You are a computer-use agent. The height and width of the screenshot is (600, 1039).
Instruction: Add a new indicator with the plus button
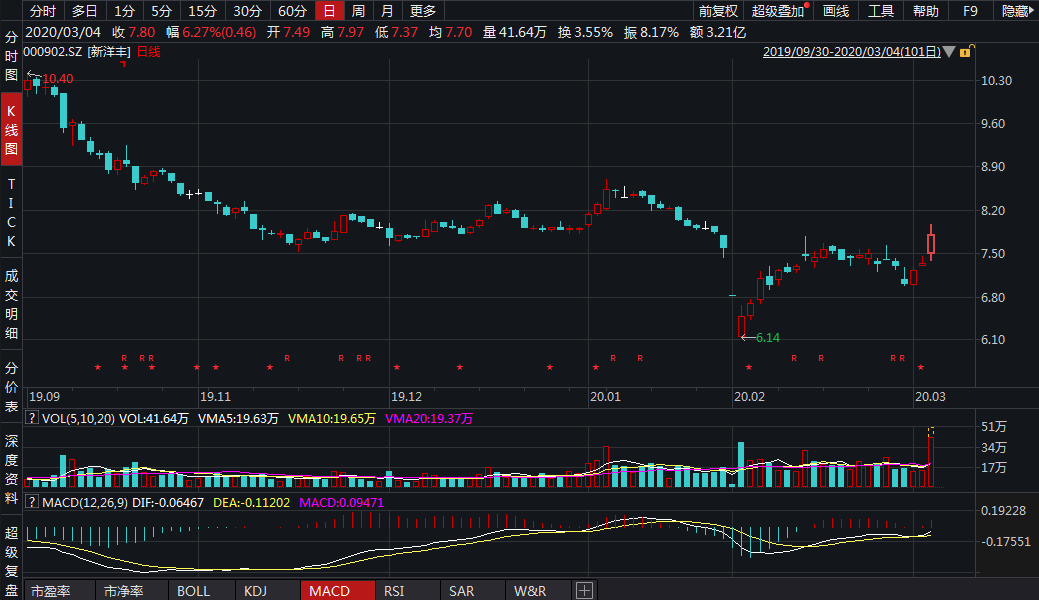pyautogui.click(x=584, y=591)
